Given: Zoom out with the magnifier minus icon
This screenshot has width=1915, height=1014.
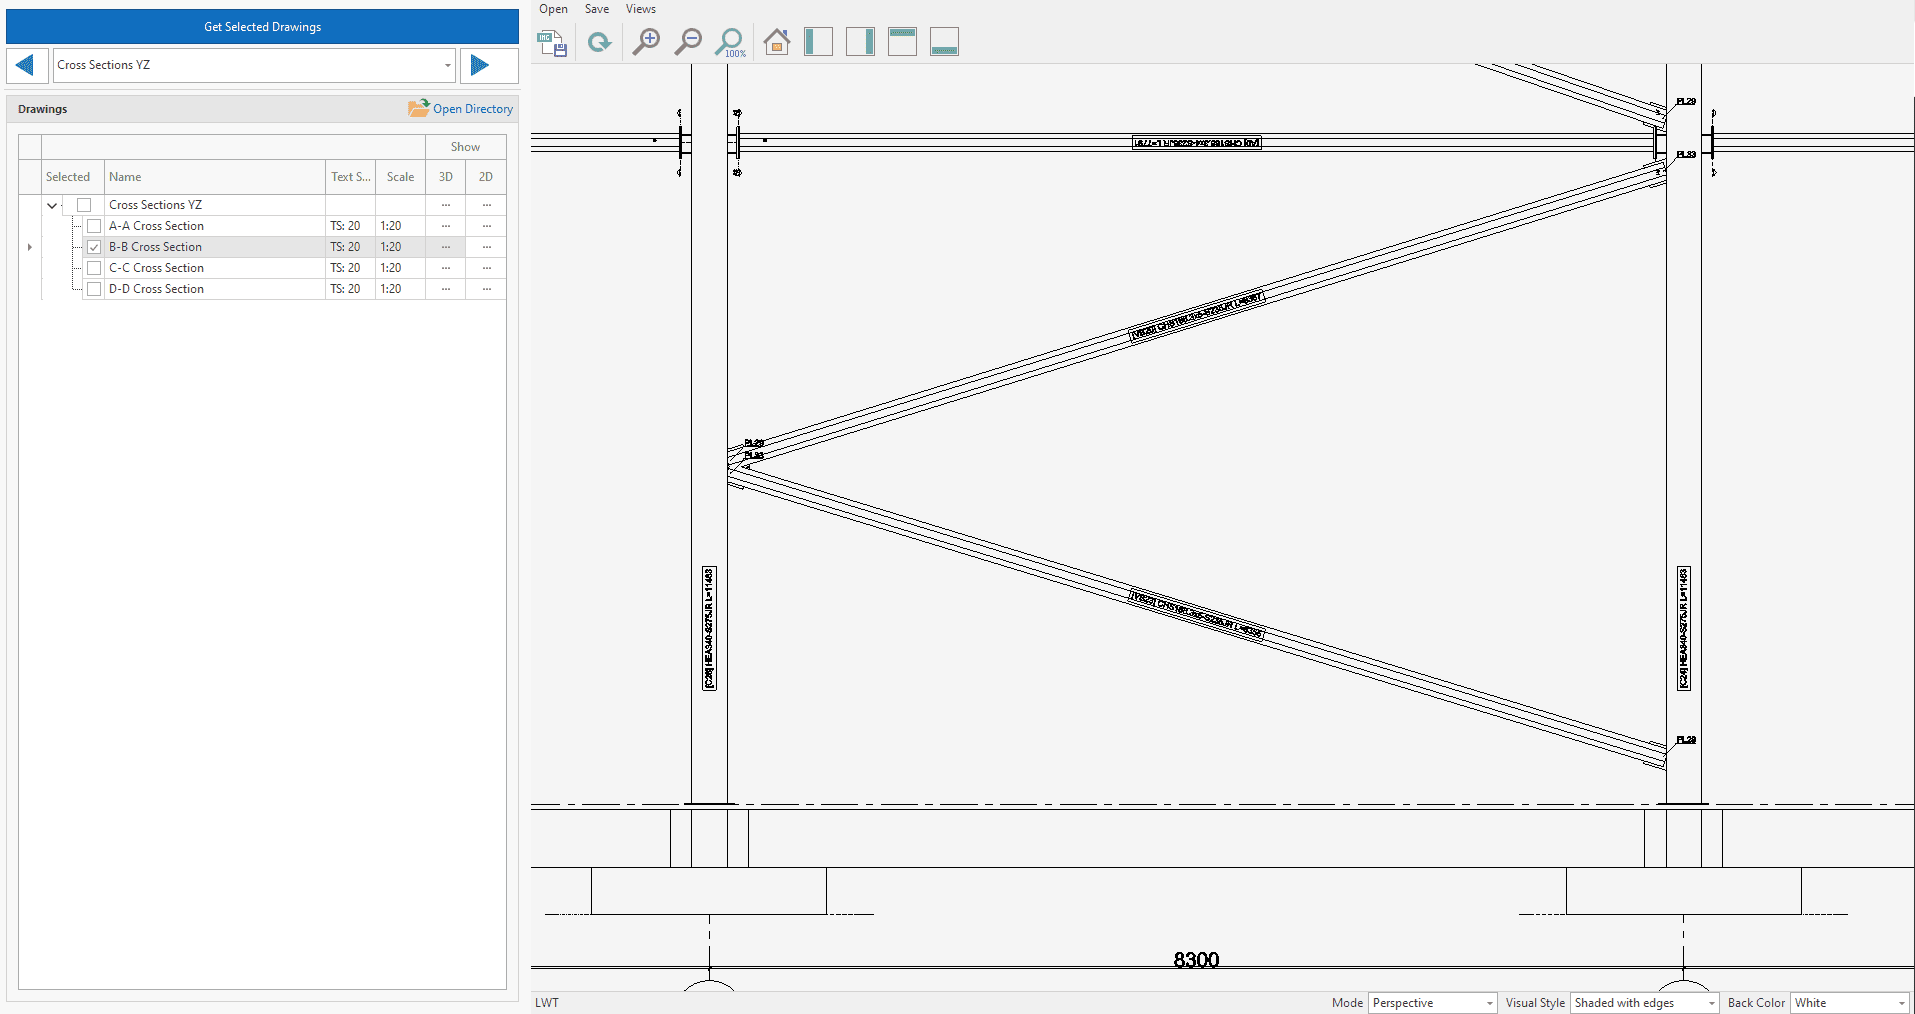Looking at the screenshot, I should pos(688,42).
